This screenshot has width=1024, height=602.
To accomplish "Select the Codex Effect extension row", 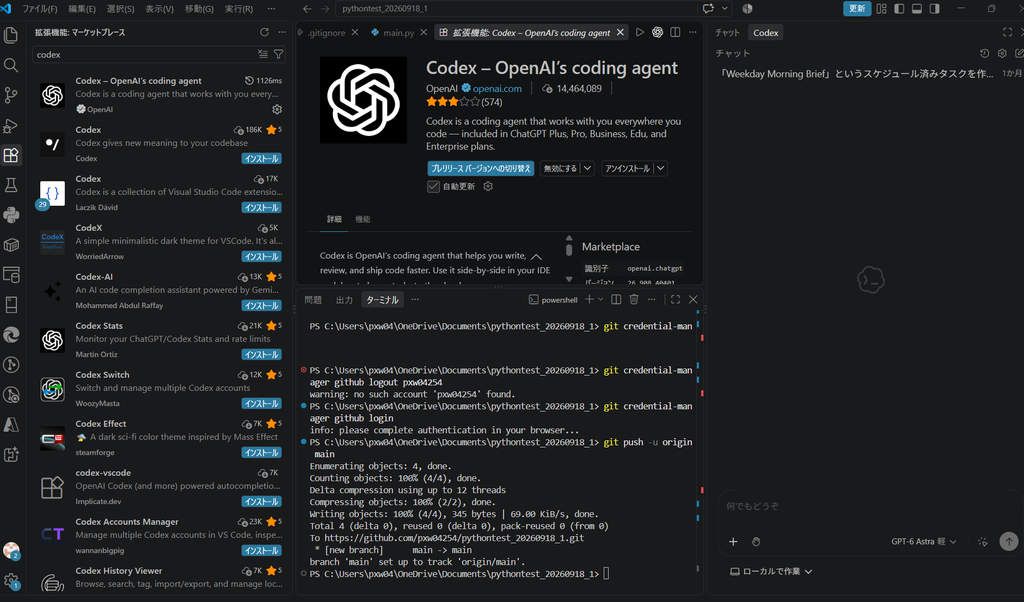I will click(x=159, y=437).
